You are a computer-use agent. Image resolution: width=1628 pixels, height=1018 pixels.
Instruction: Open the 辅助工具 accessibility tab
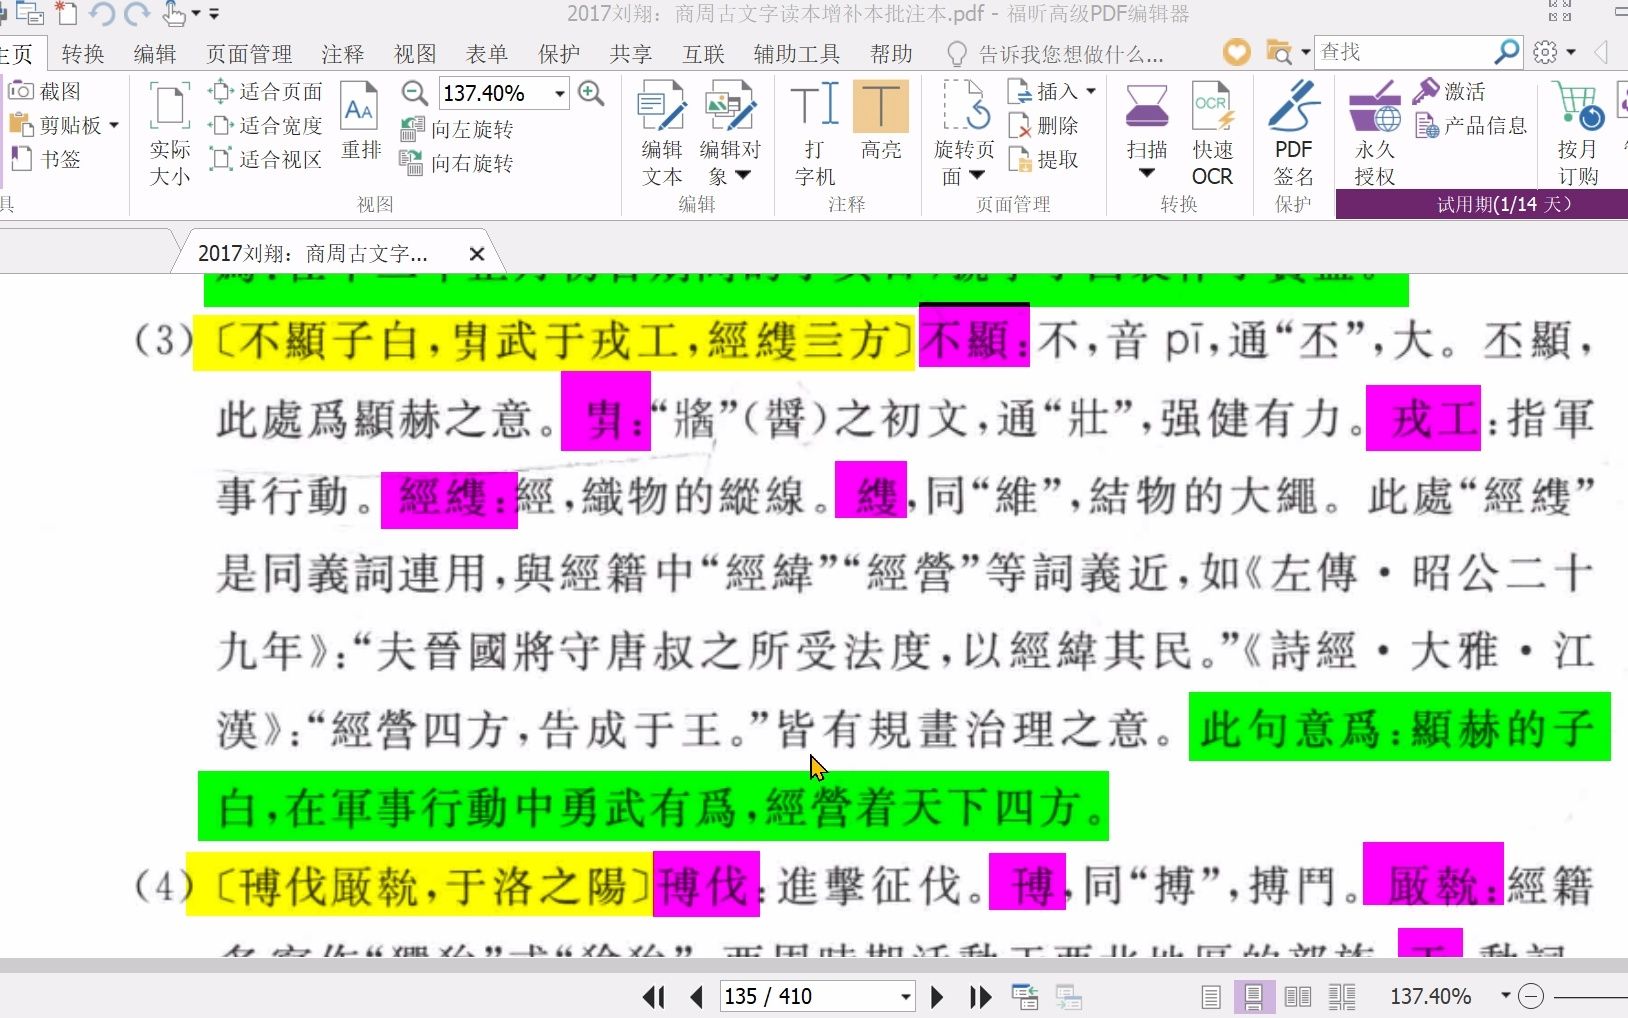(x=797, y=53)
